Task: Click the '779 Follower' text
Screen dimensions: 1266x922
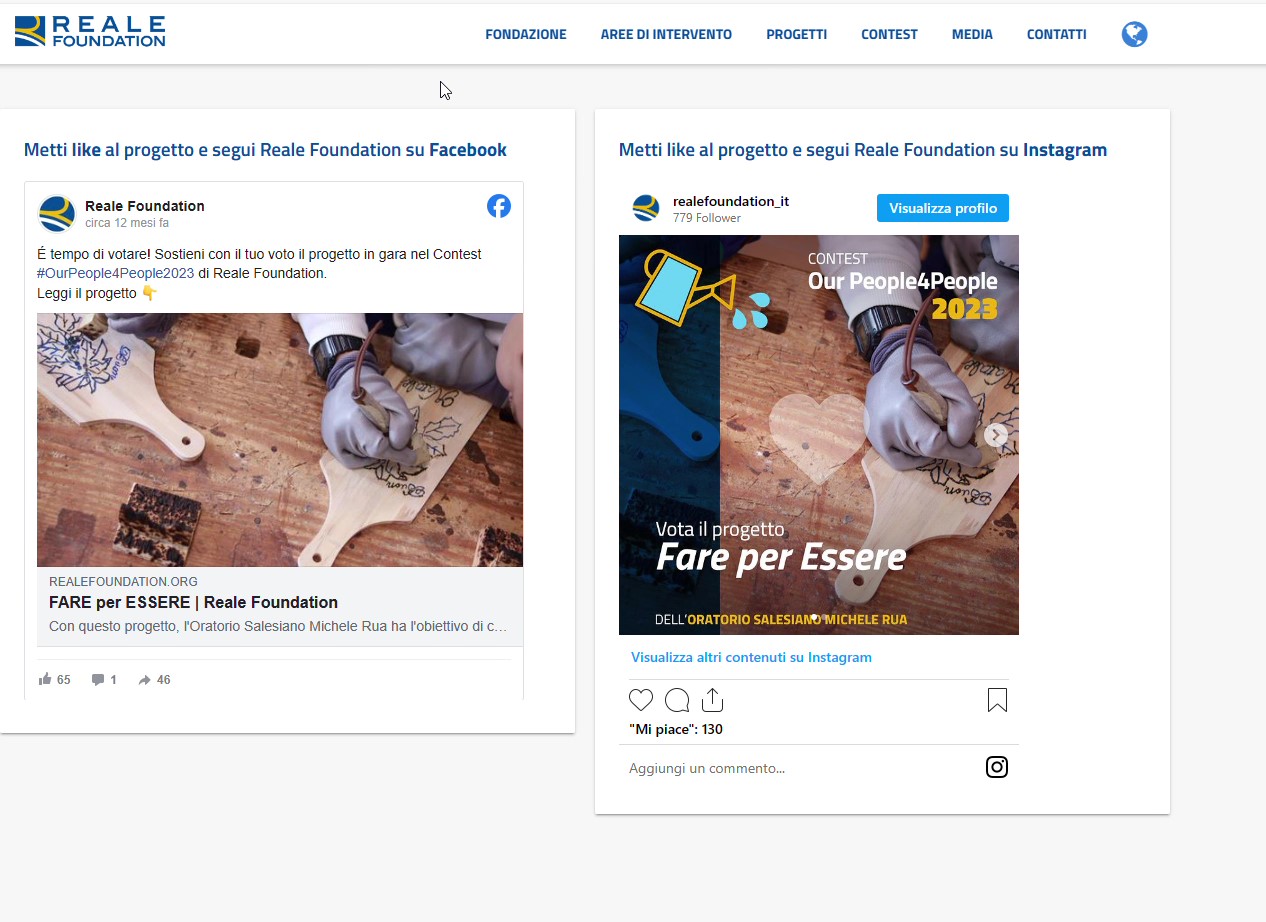Action: 707,217
